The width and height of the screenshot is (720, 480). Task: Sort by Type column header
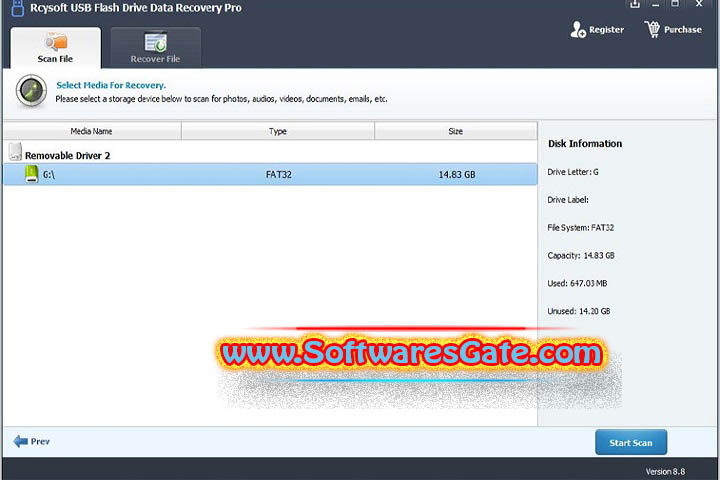coord(278,131)
